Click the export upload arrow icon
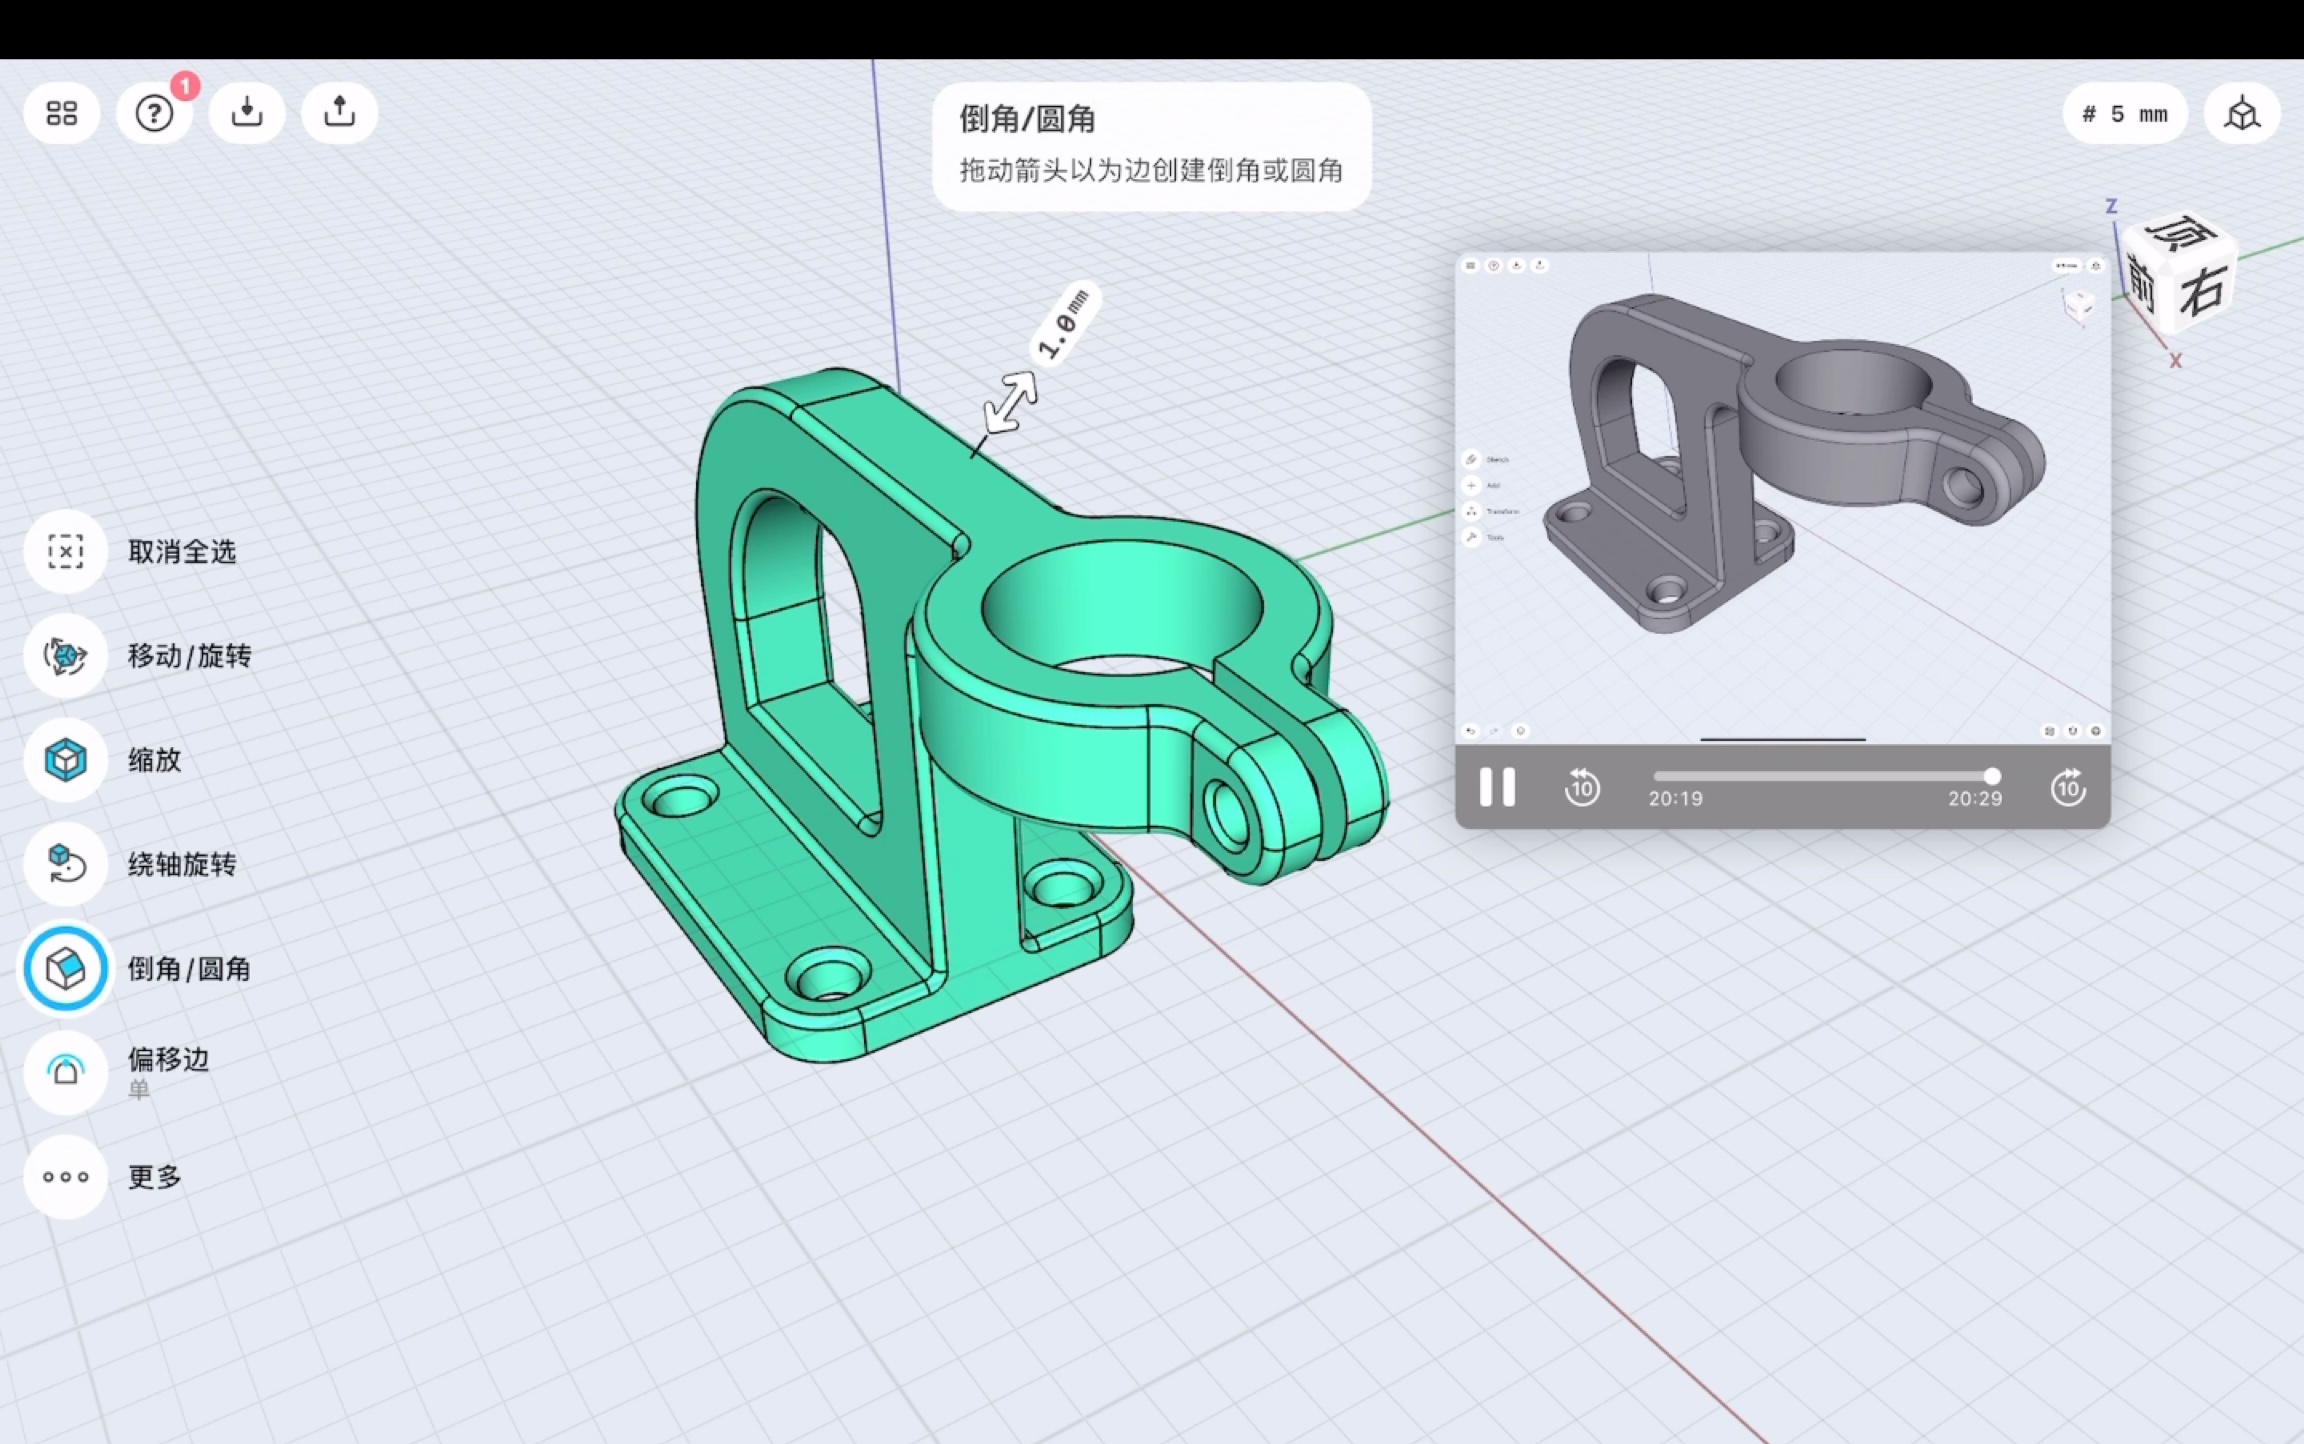This screenshot has height=1444, width=2304. pyautogui.click(x=340, y=113)
